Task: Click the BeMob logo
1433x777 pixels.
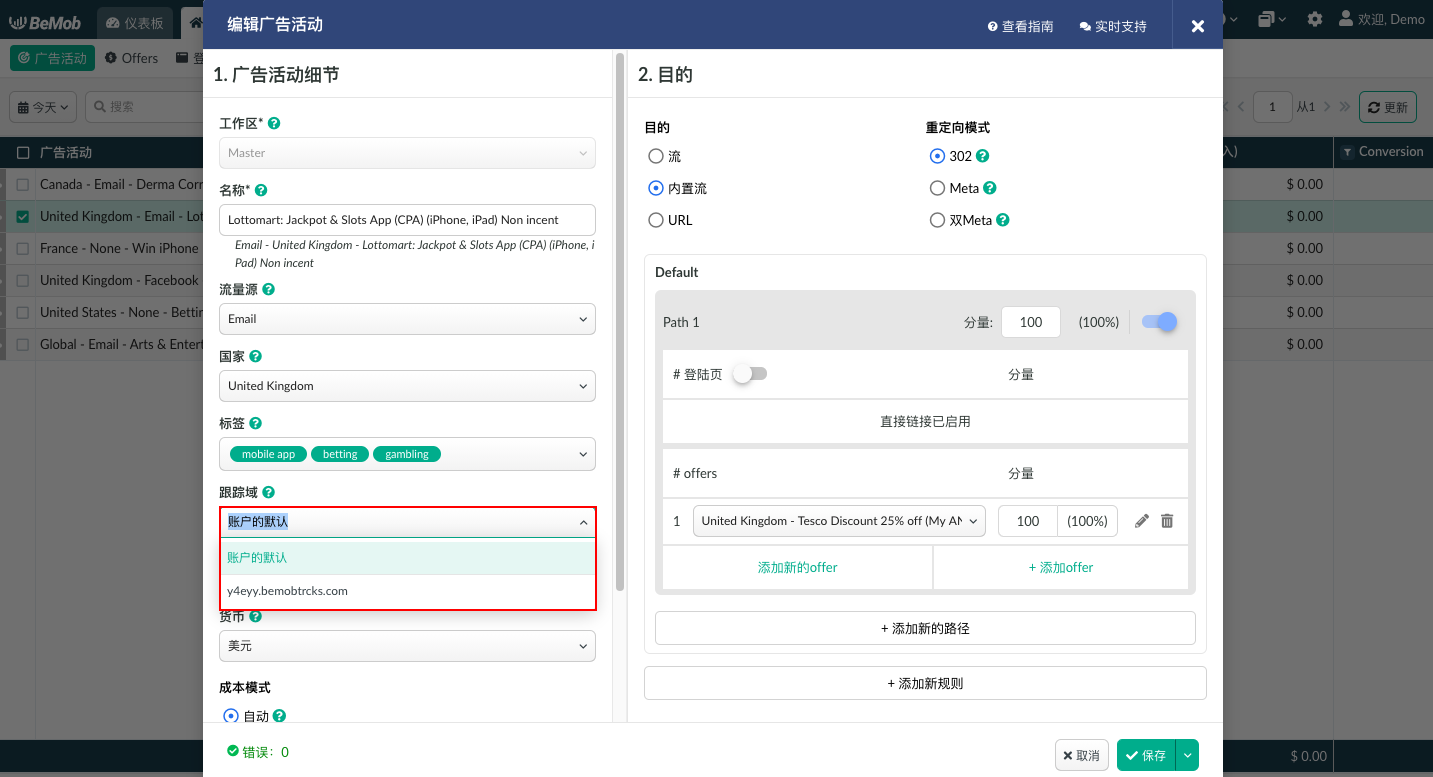Action: click(x=45, y=22)
